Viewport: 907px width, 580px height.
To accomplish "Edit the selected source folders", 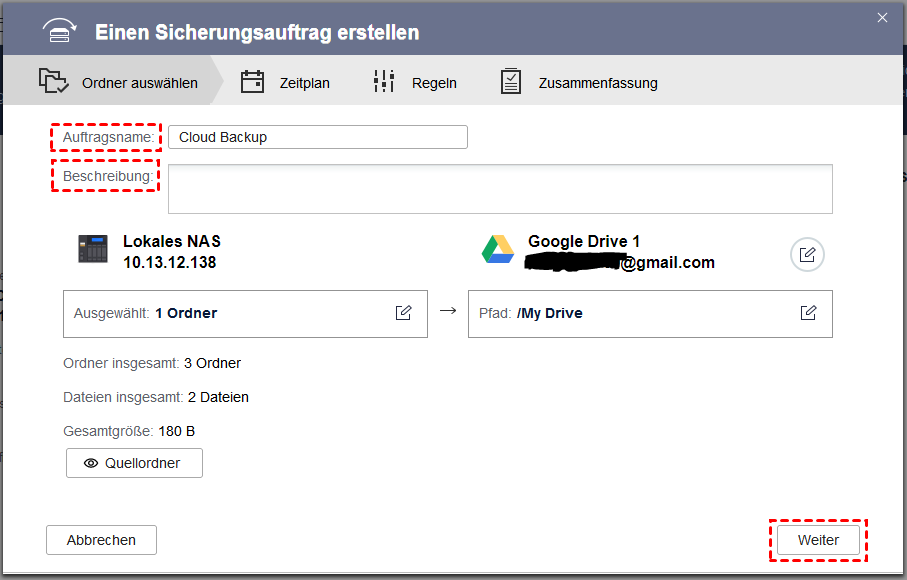I will point(403,313).
